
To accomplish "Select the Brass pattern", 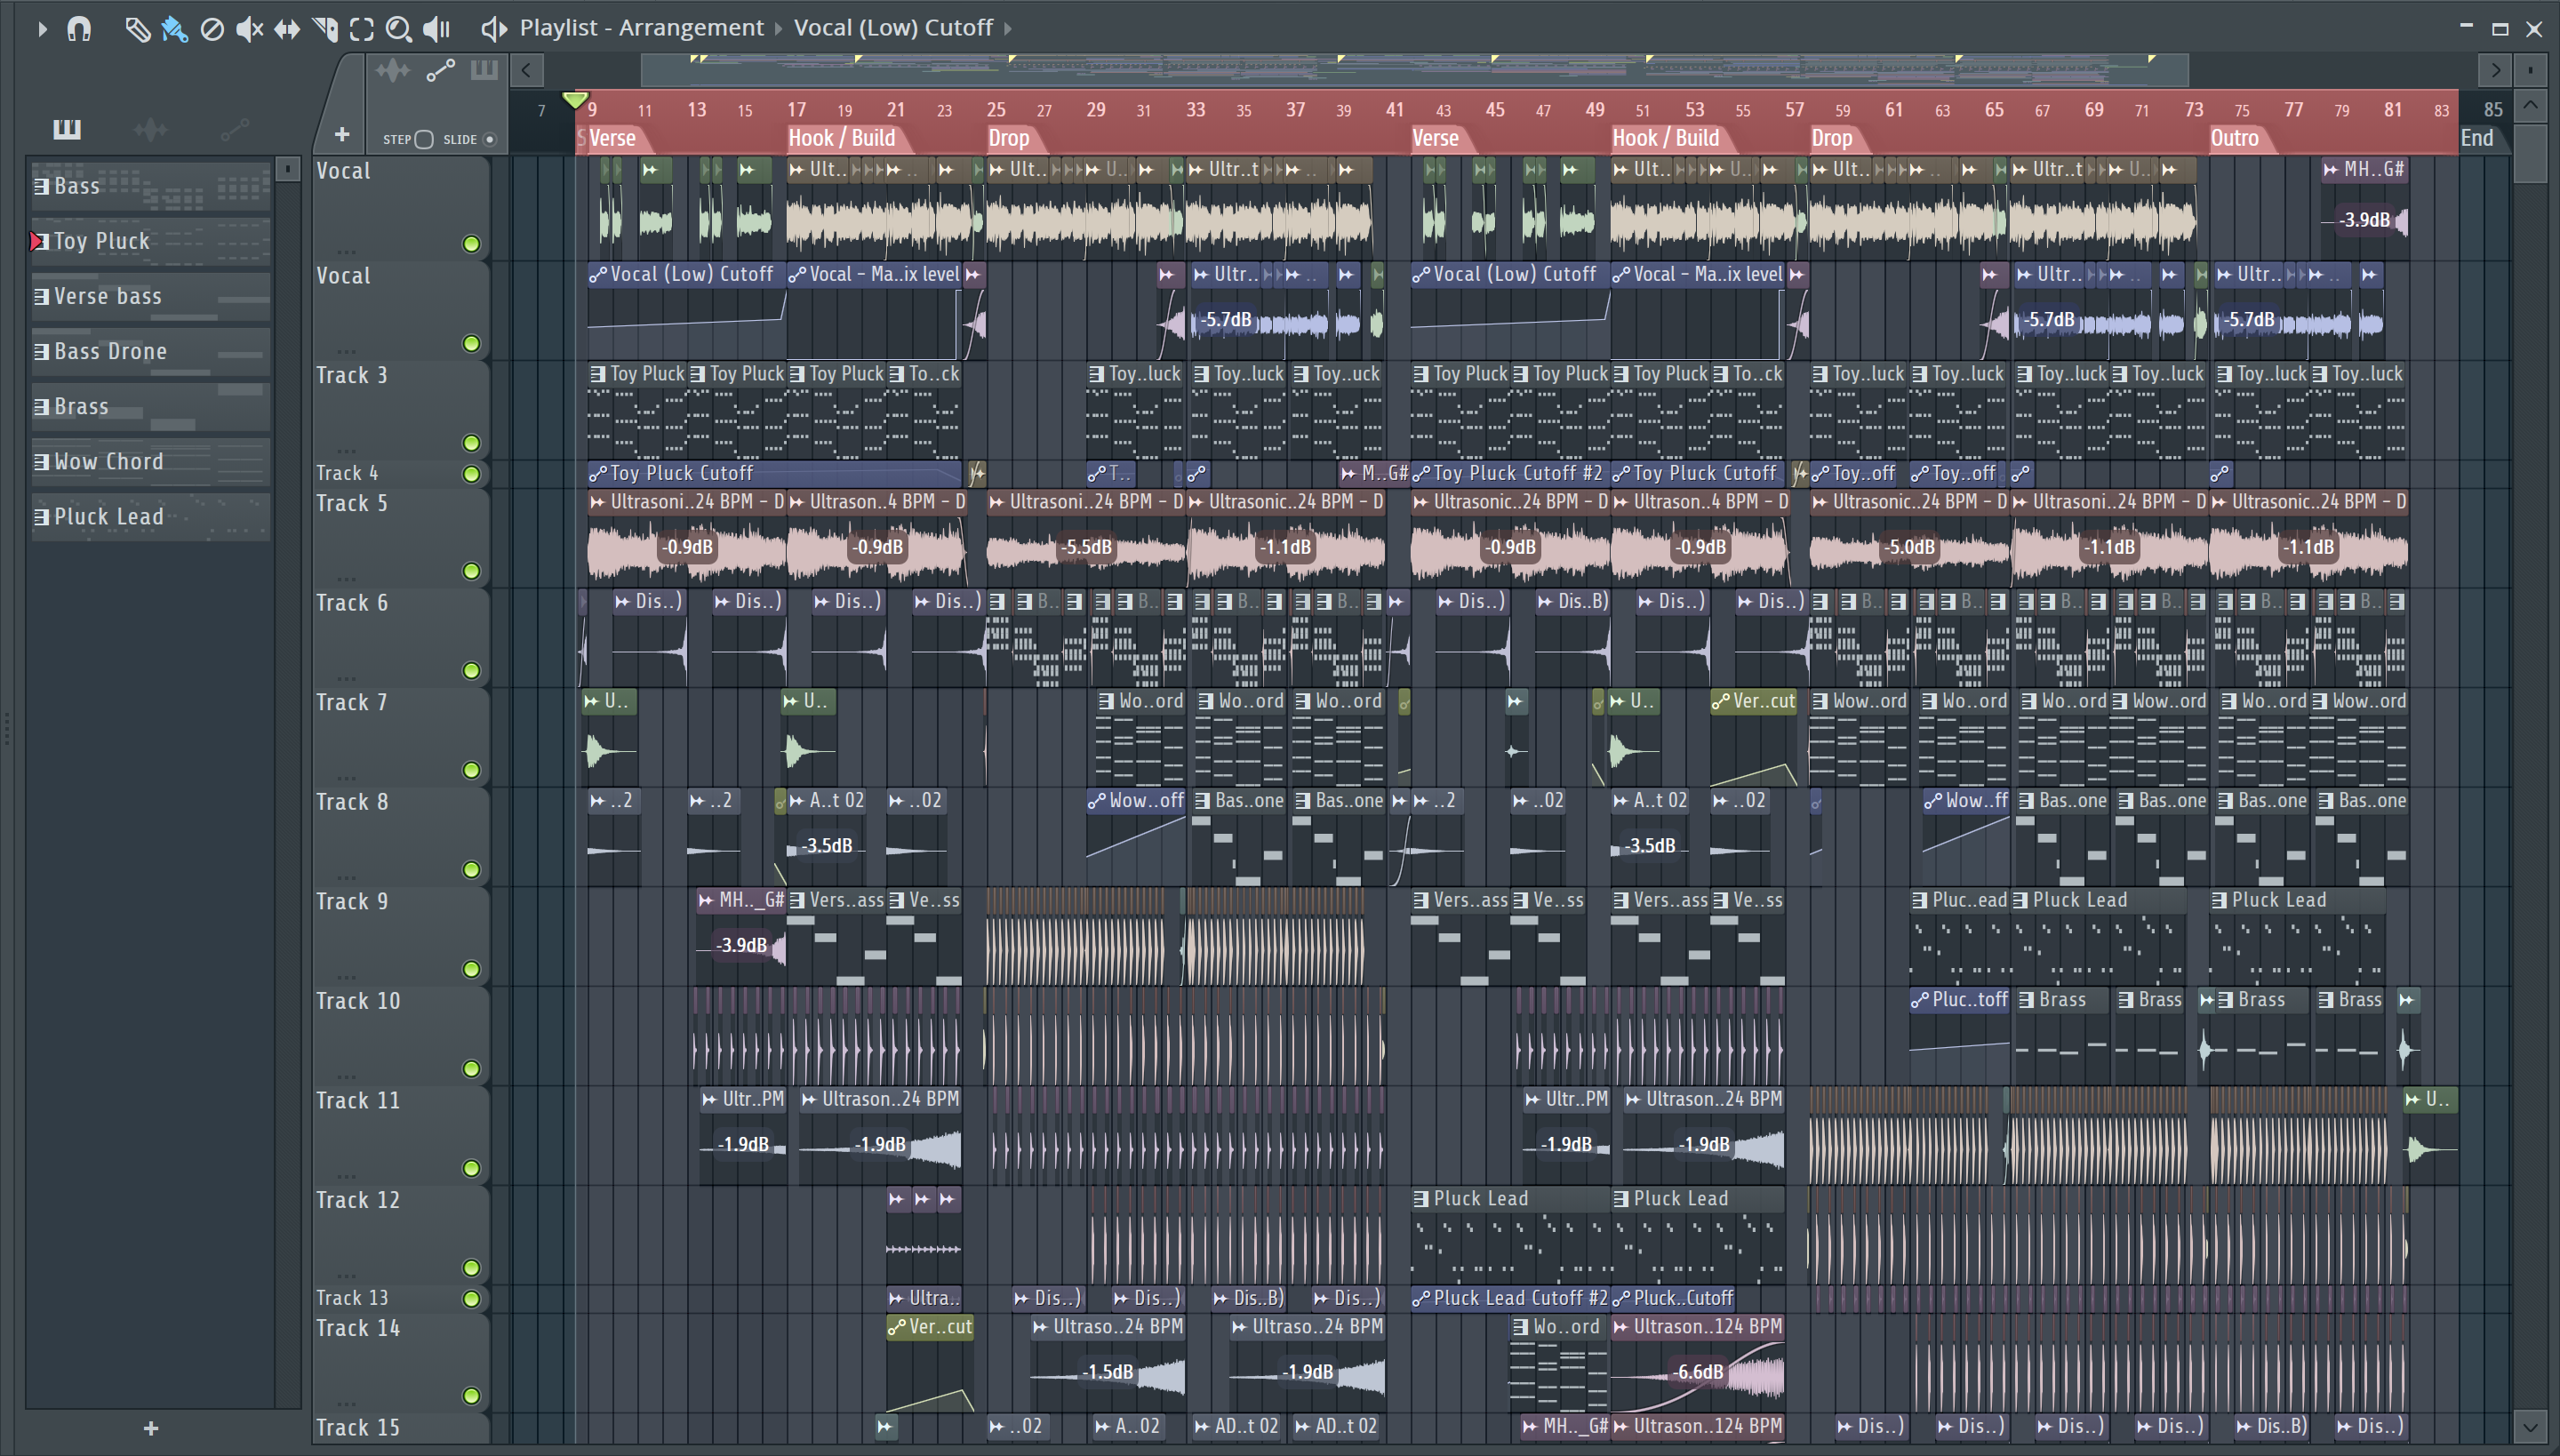I will point(150,406).
